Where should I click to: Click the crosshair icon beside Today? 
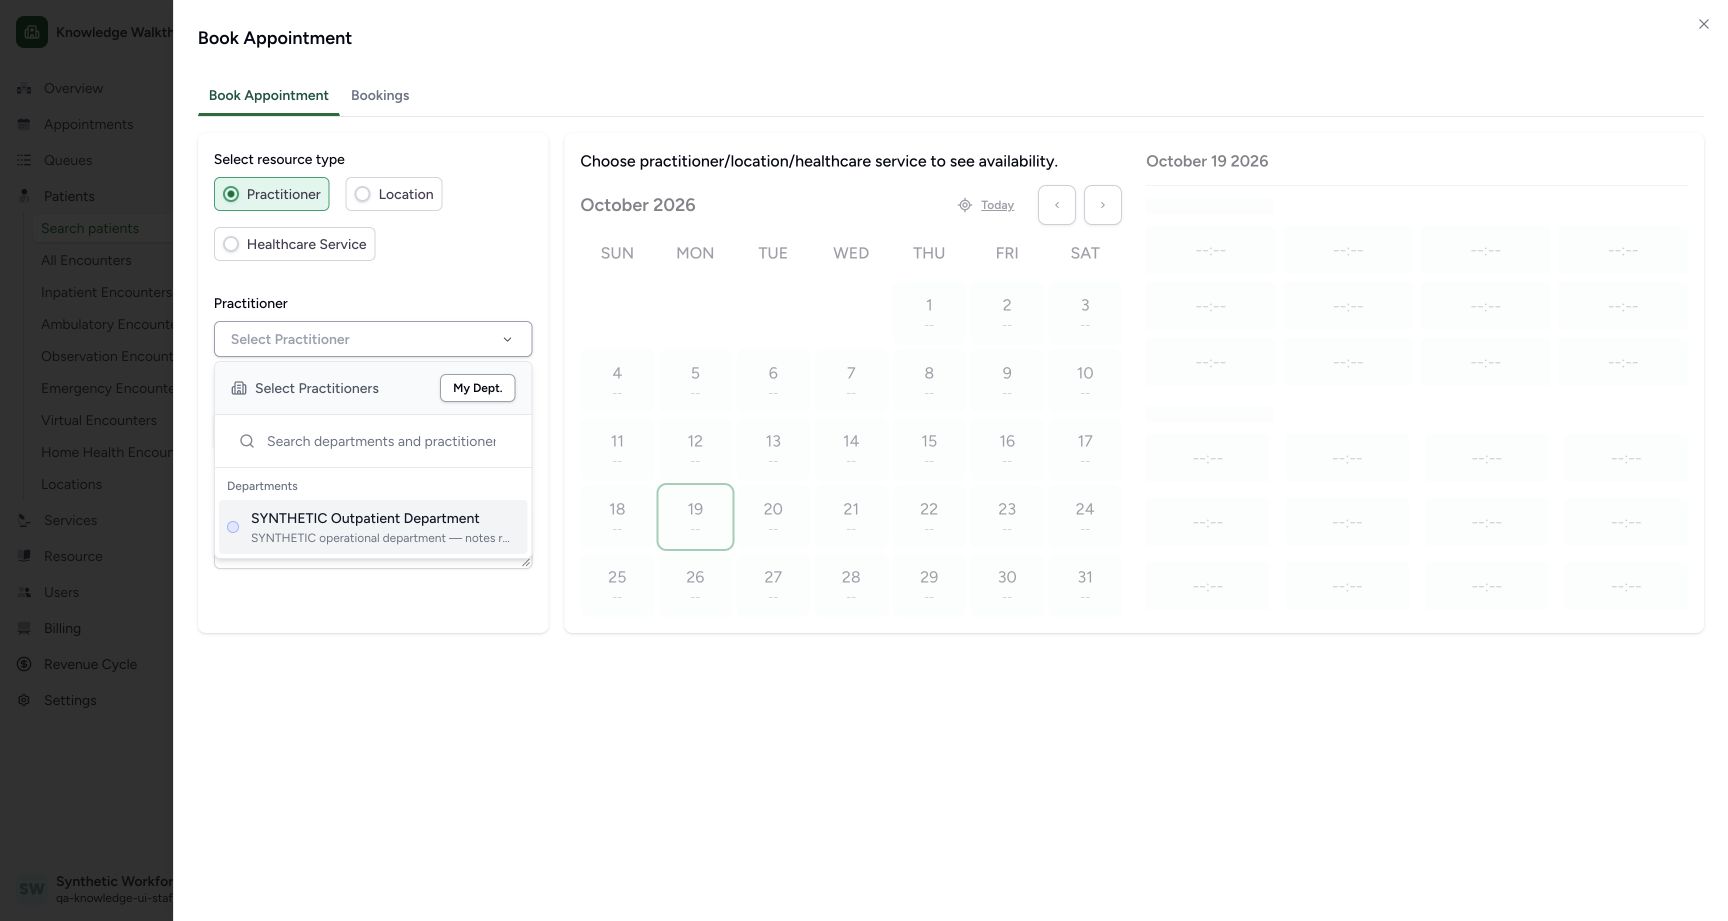click(965, 205)
